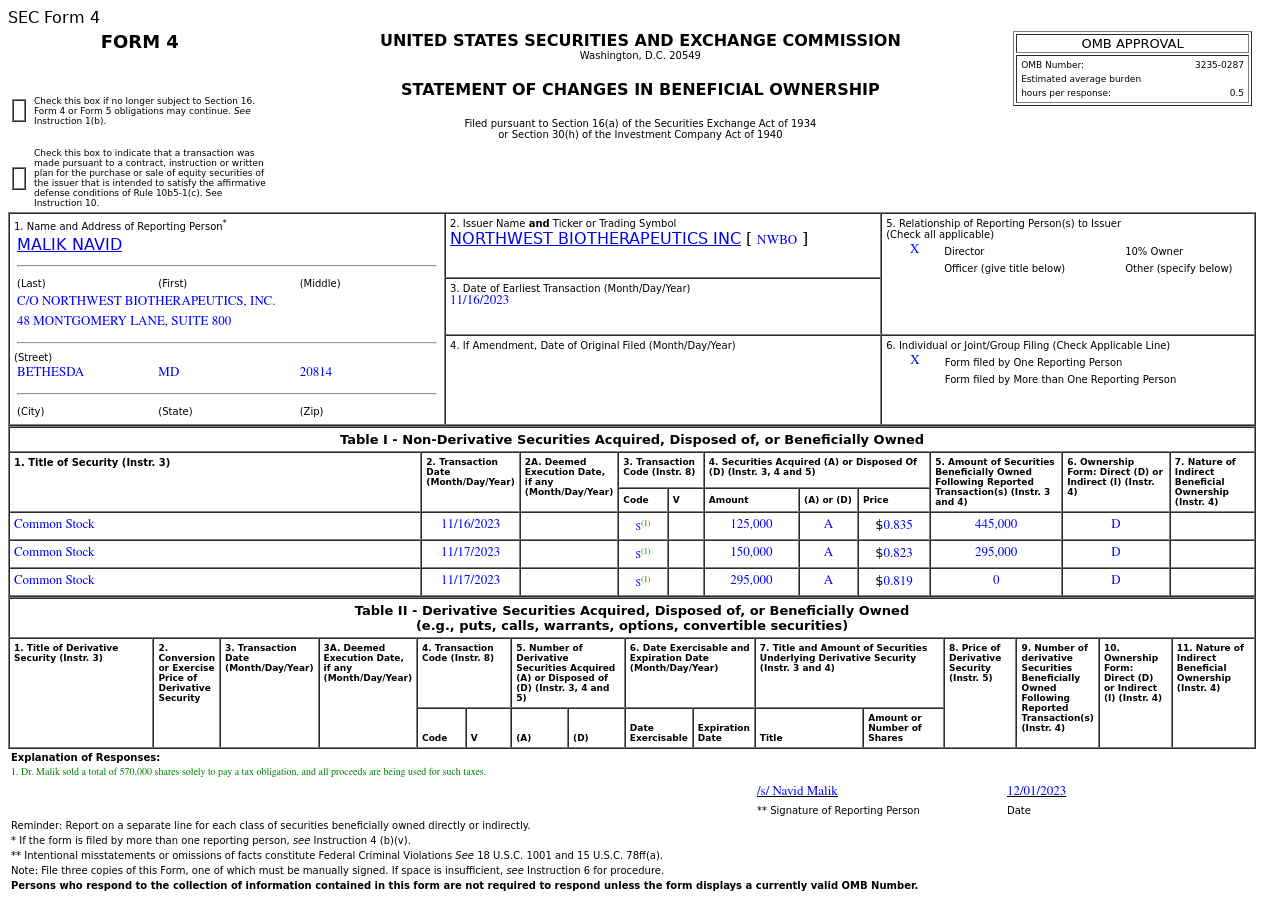The width and height of the screenshot is (1264, 916).
Task: Click the S(1) transaction code in the 125,000 row
Action: tap(642, 525)
